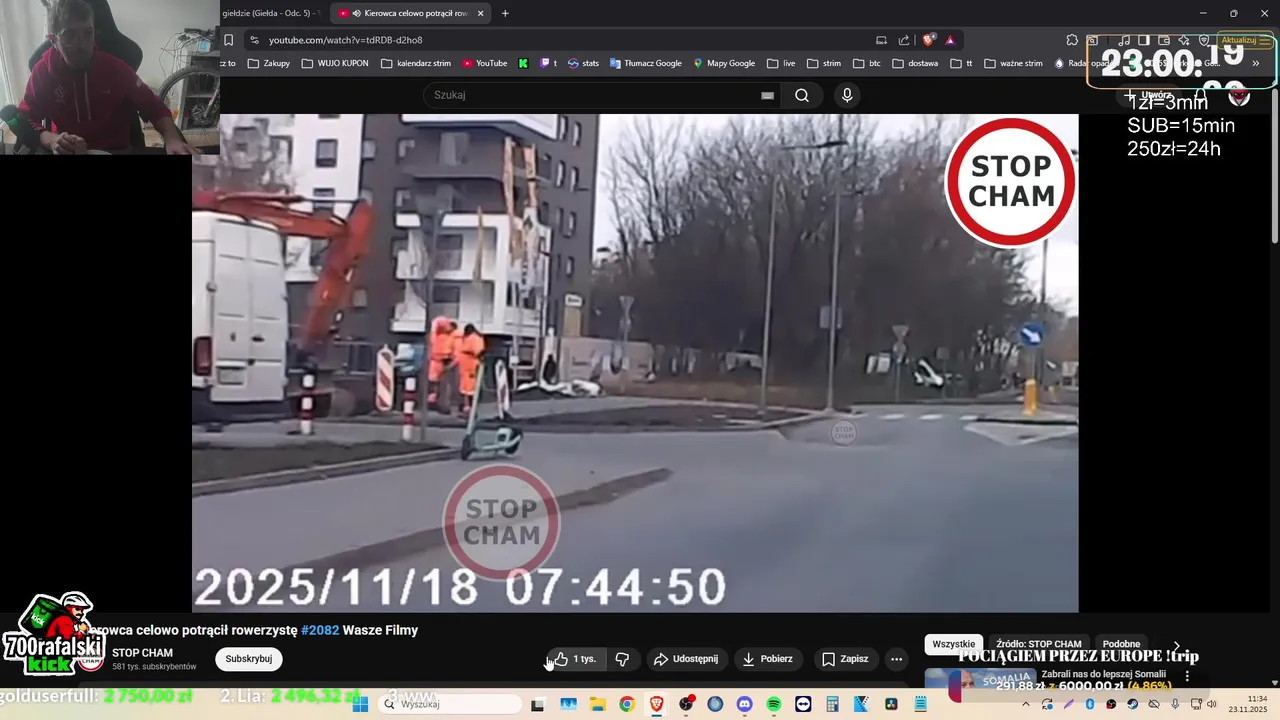Image resolution: width=1280 pixels, height=720 pixels.
Task: Open the STOP CHAM channel name link
Action: [x=142, y=653]
